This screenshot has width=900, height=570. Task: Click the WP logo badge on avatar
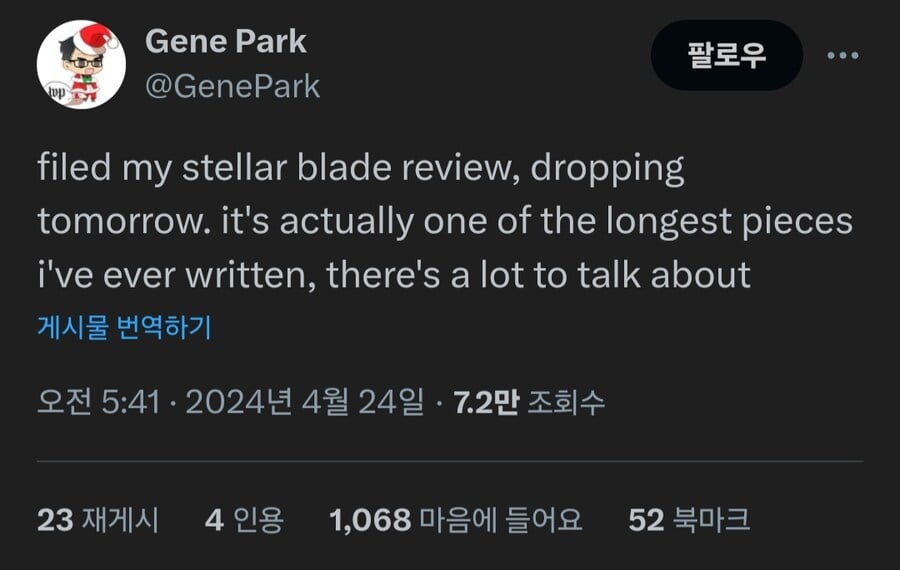point(57,92)
